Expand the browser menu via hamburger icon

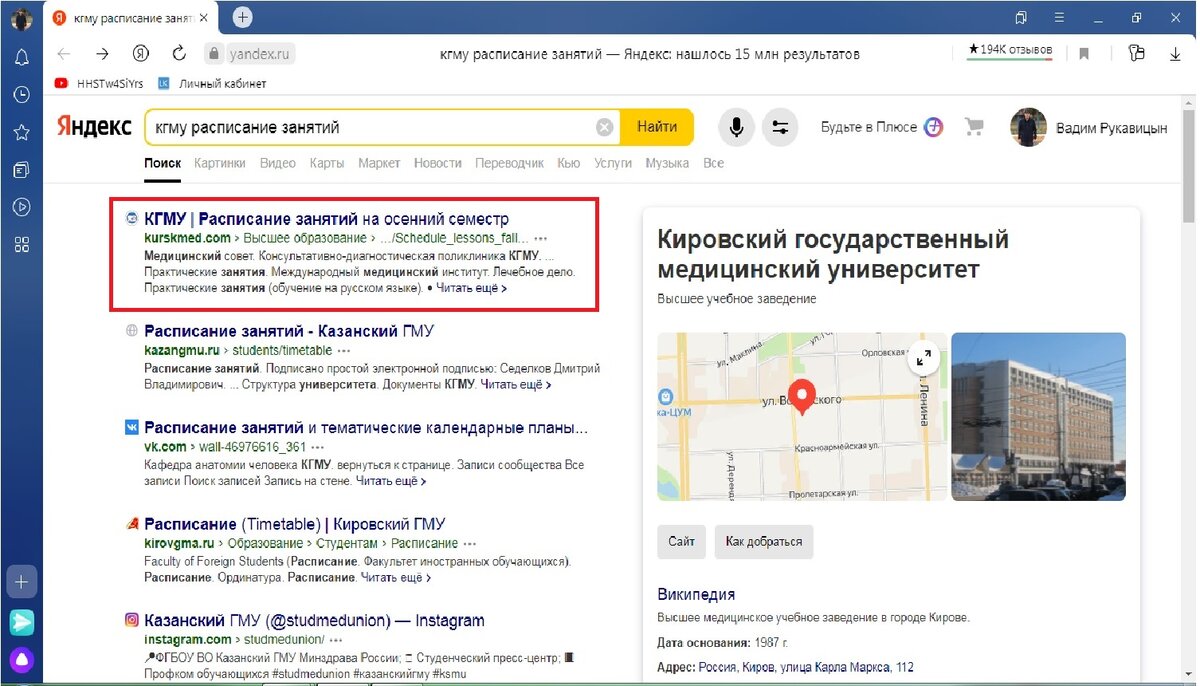[1058, 17]
